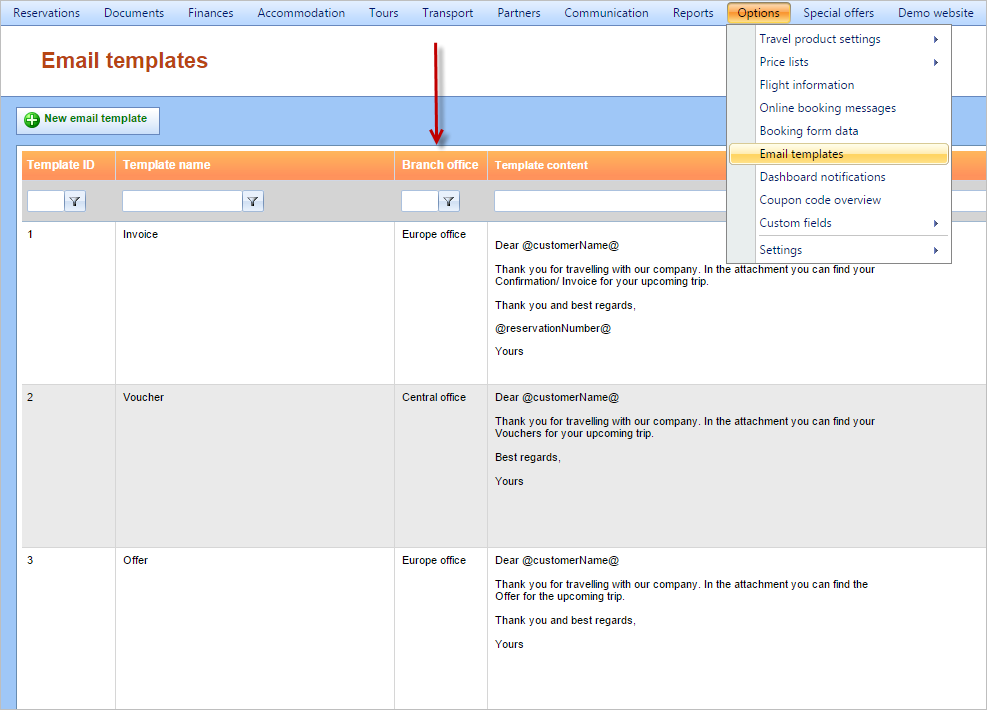This screenshot has width=987, height=710.
Task: Collapse the Options menu
Action: pos(759,13)
